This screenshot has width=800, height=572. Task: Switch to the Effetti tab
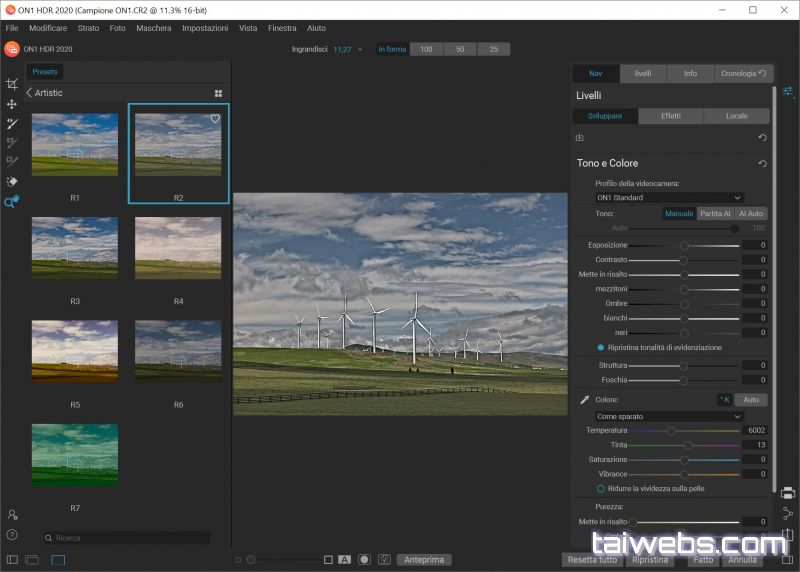(671, 116)
